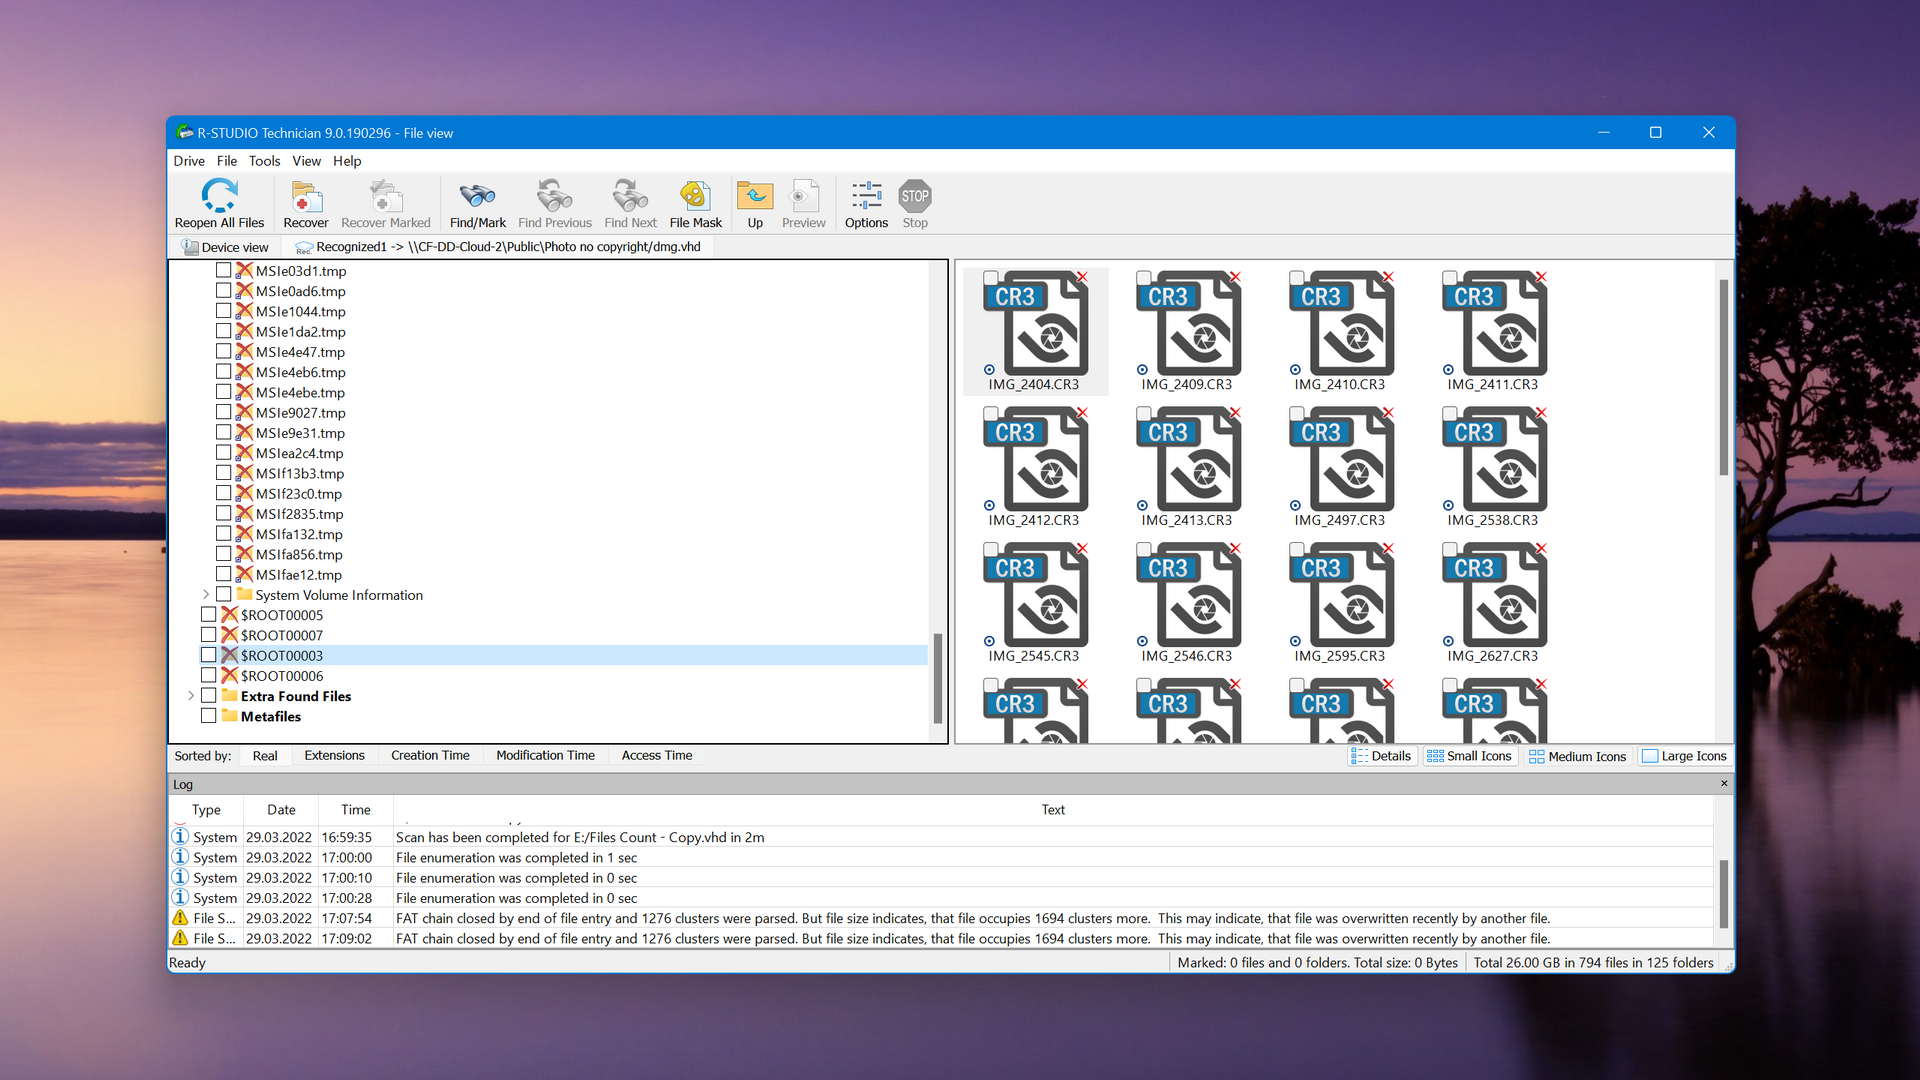
Task: Open the Tools menu
Action: tap(264, 161)
